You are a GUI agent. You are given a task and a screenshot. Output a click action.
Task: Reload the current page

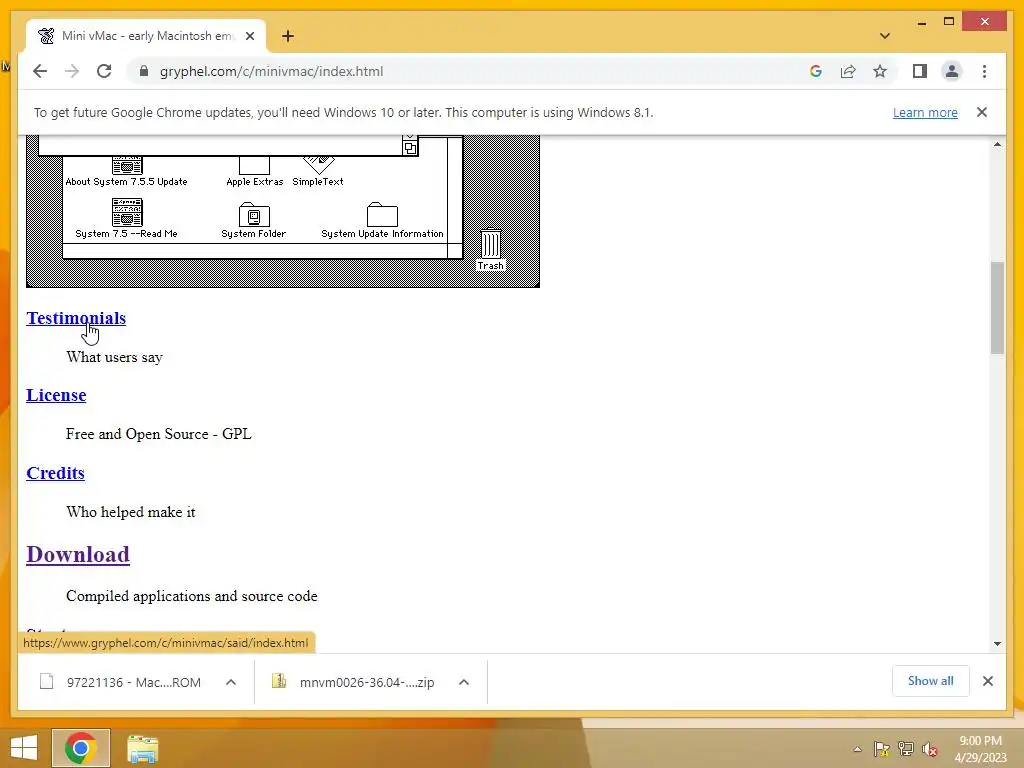pos(104,71)
